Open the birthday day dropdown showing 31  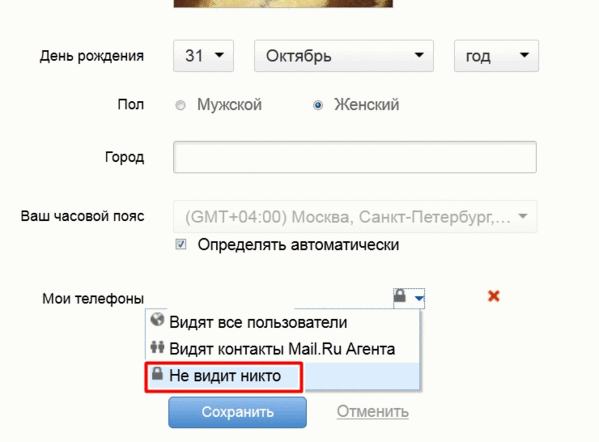coord(203,56)
